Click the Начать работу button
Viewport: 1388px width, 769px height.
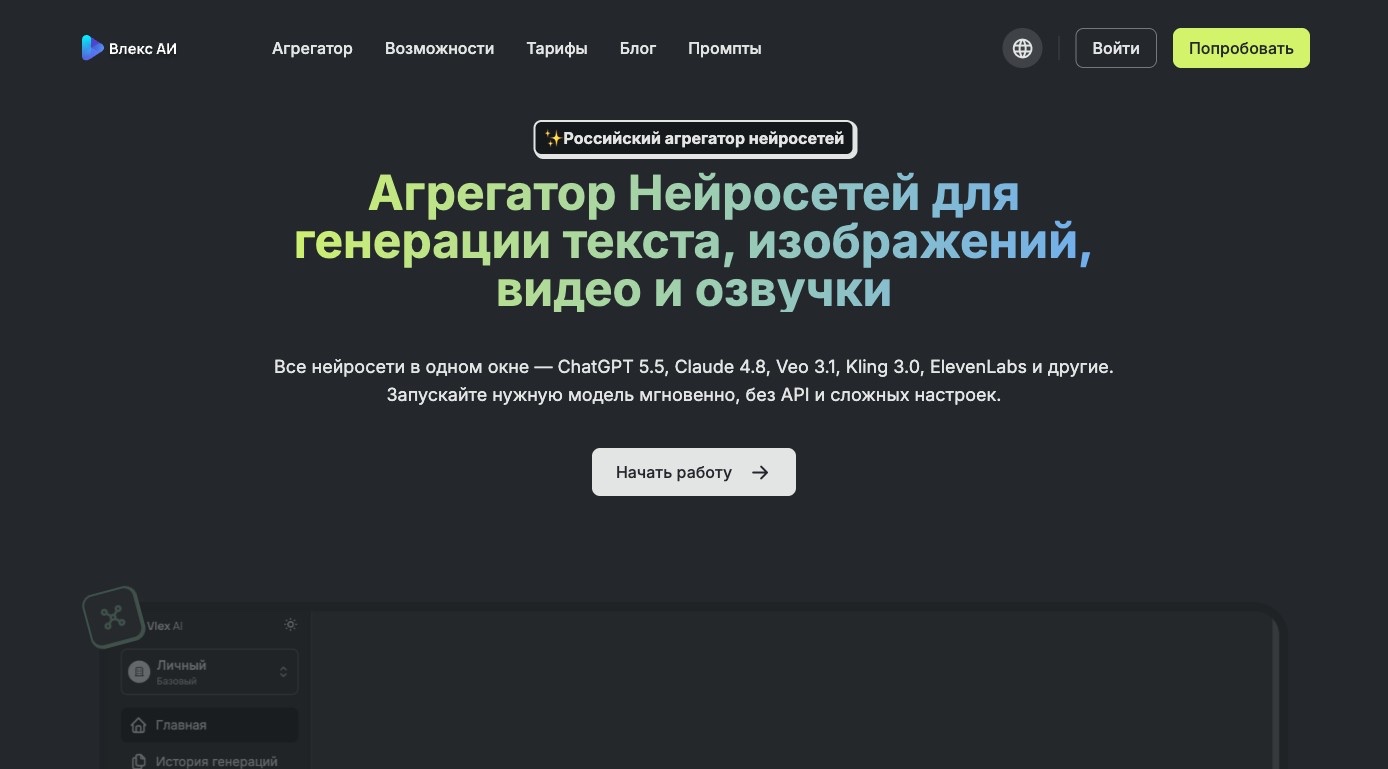tap(694, 472)
